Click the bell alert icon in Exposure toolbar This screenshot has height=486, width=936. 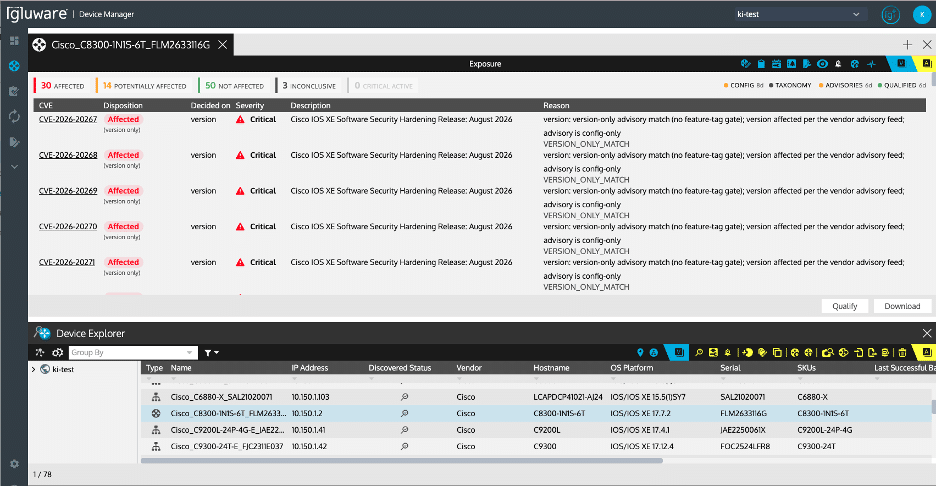click(838, 64)
